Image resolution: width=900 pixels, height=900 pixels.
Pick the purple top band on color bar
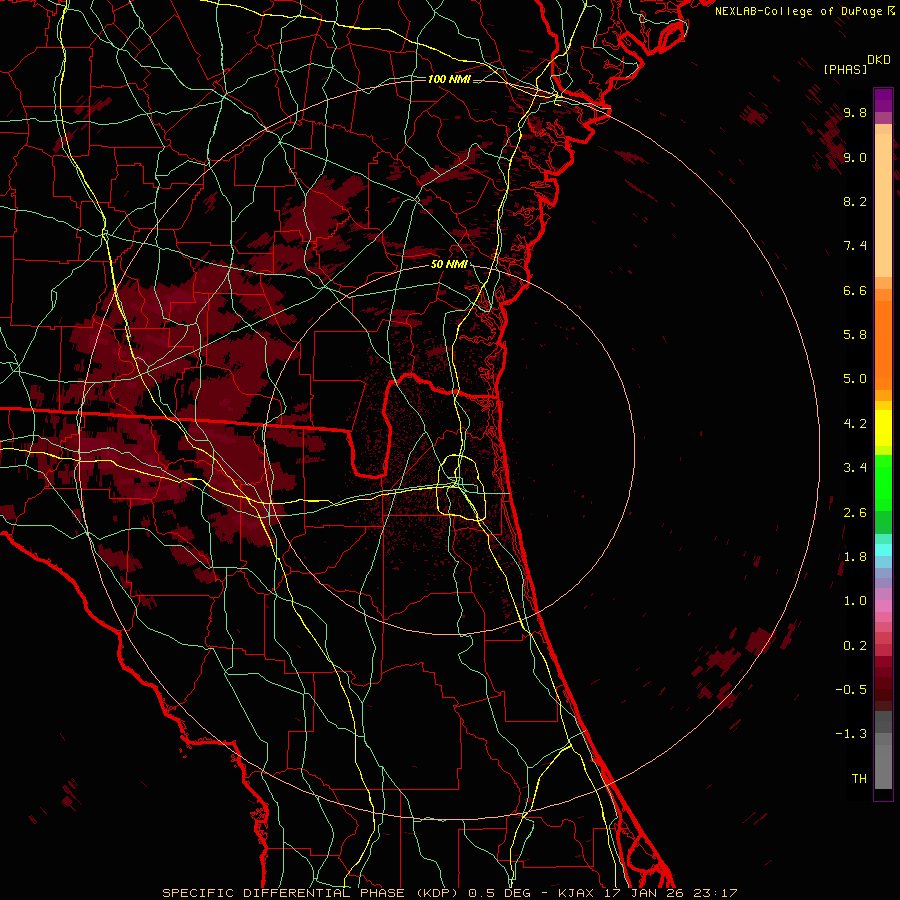tap(883, 100)
